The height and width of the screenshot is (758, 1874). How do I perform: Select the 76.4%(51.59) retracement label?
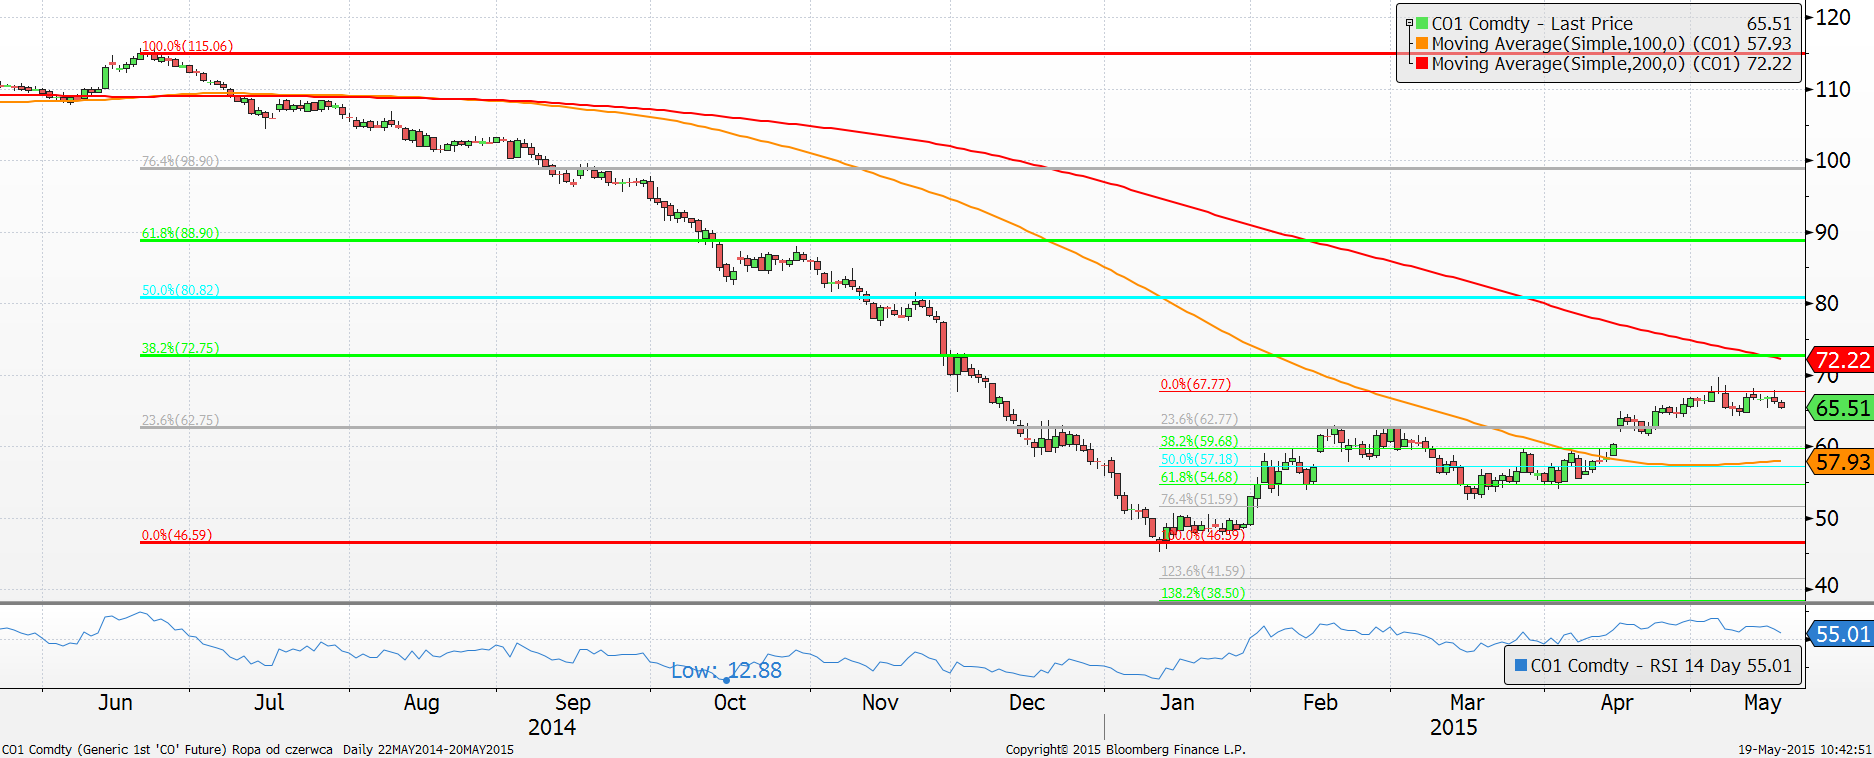click(x=1199, y=500)
